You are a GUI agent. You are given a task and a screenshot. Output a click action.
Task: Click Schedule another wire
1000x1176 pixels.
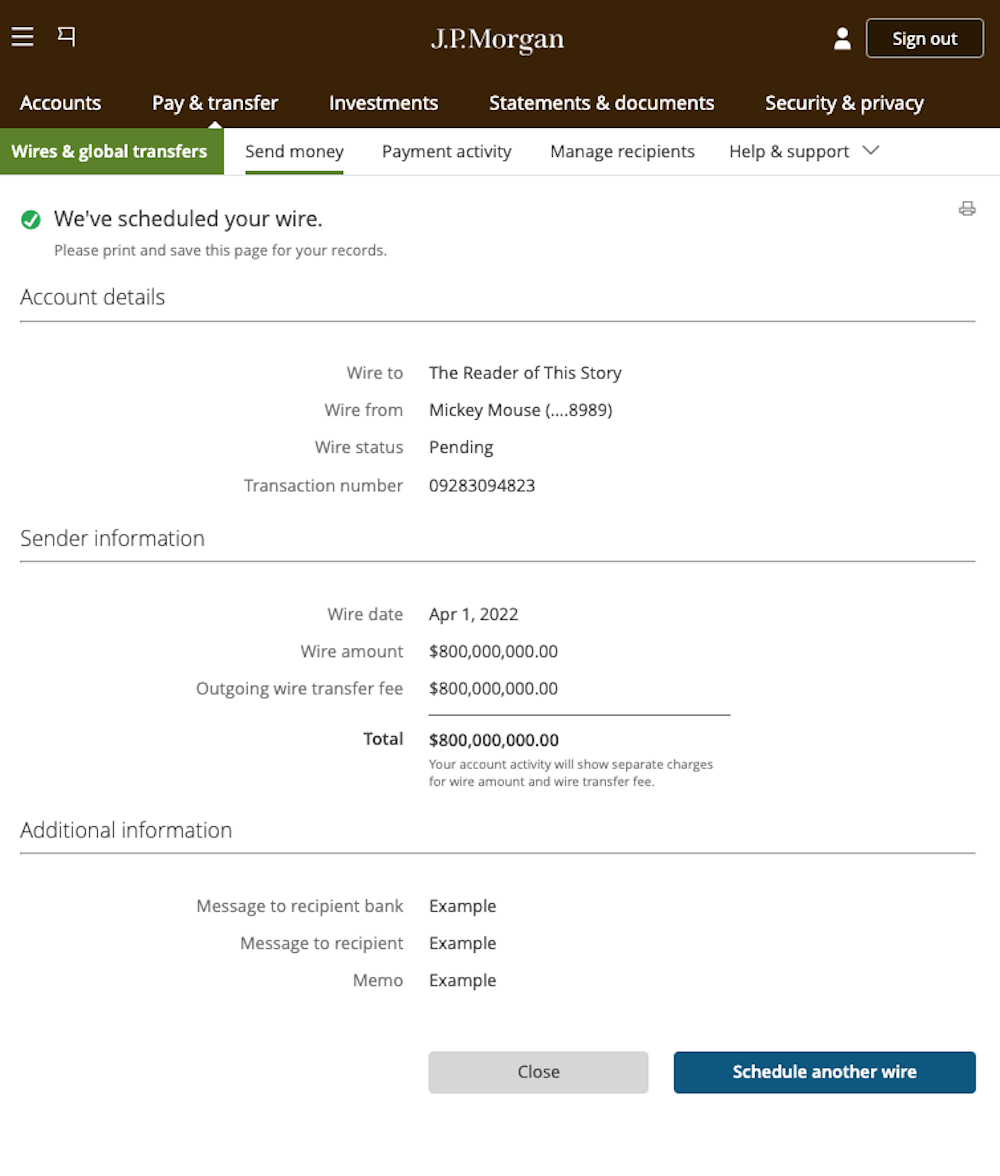[824, 1072]
